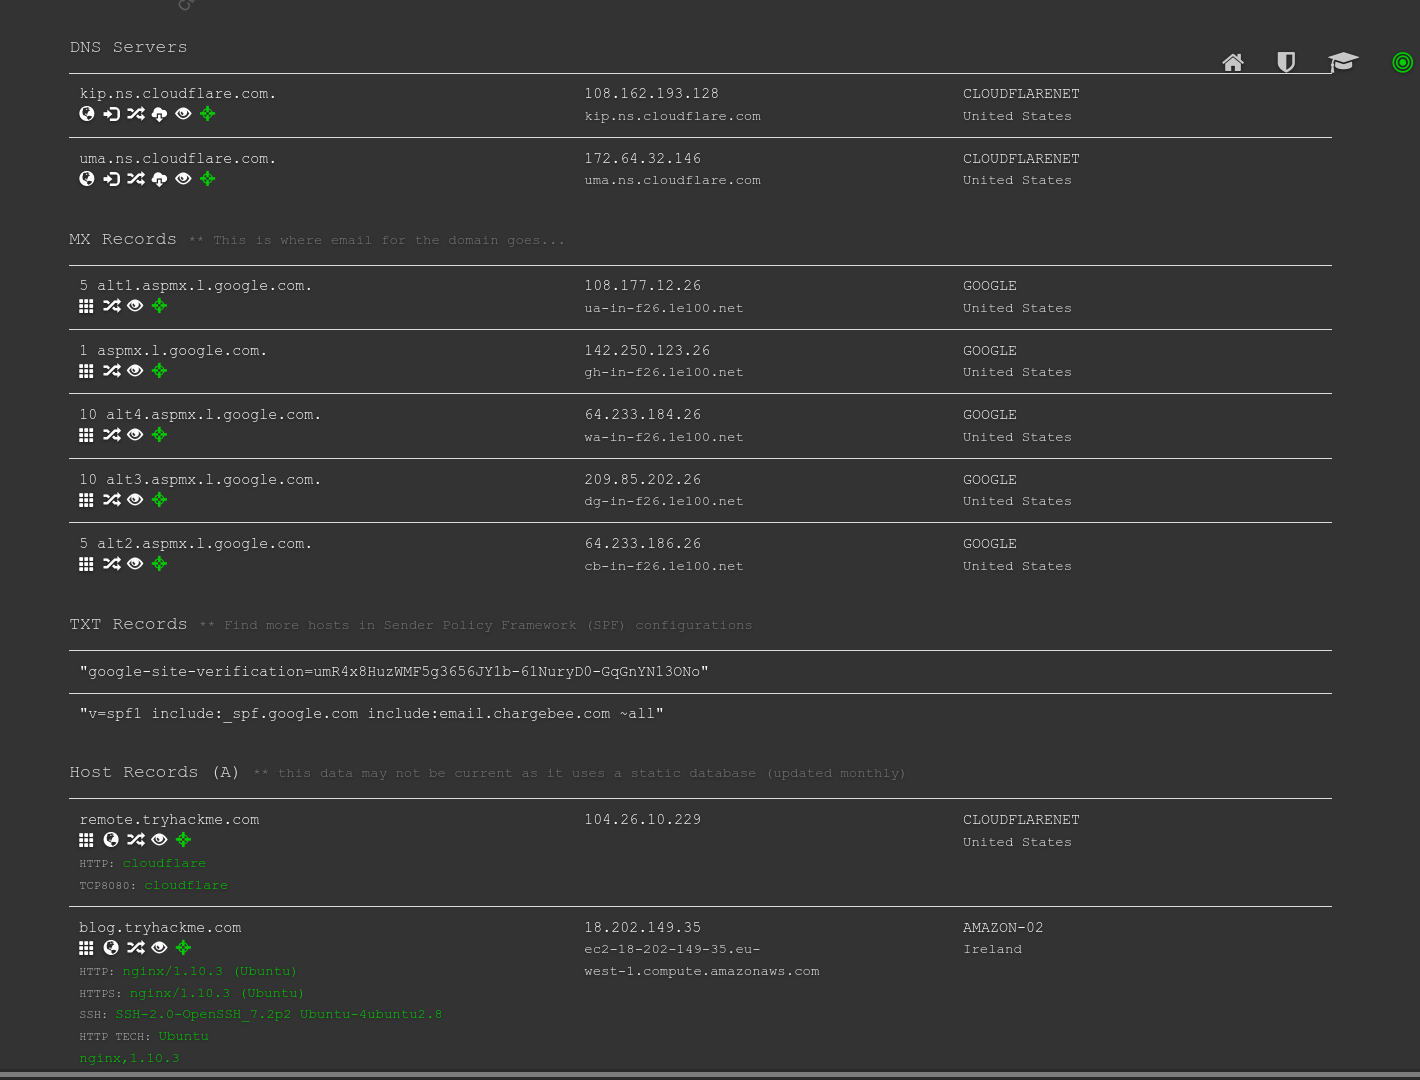
Task: Click the home icon in top navigation
Action: (1232, 63)
